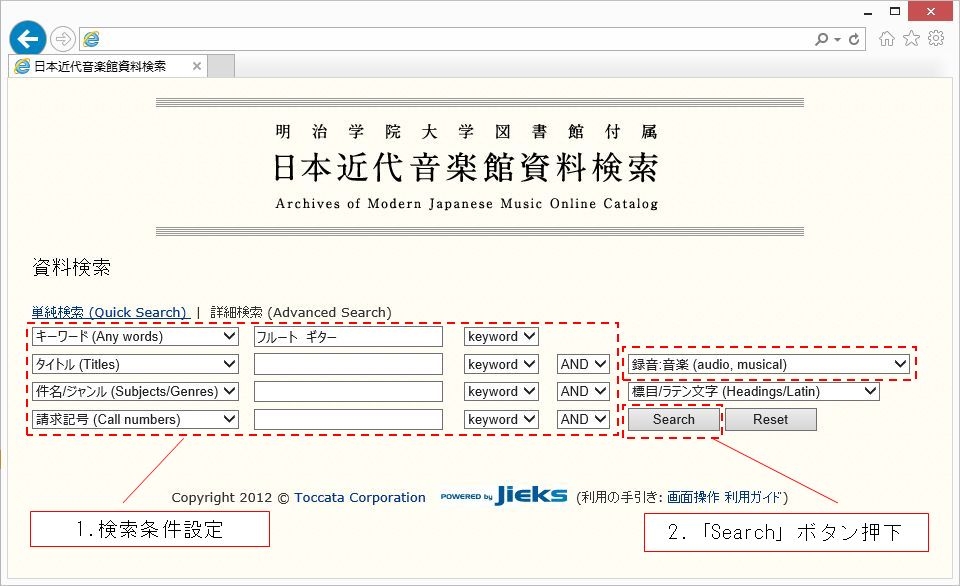
Task: Open browser settings gear icon
Action: [936, 39]
